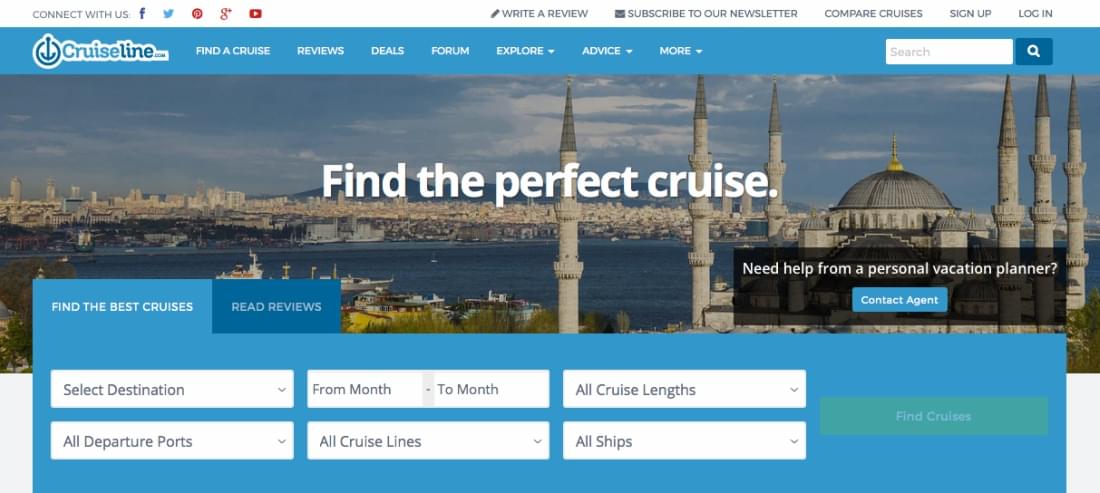Image resolution: width=1100 pixels, height=493 pixels.
Task: Click the From Month date field
Action: (365, 389)
